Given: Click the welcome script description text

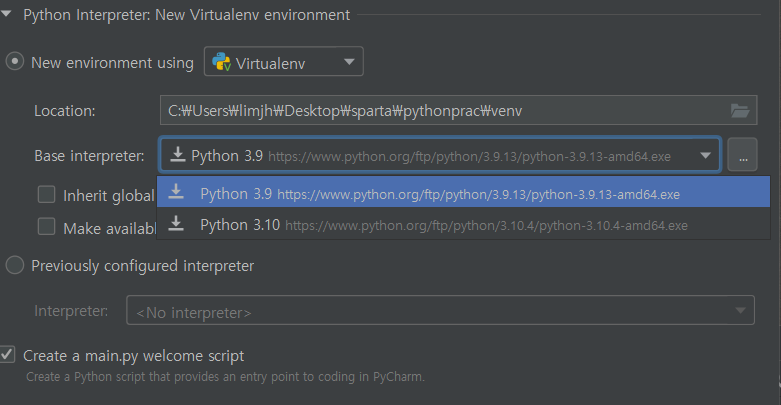Looking at the screenshot, I should (x=225, y=377).
